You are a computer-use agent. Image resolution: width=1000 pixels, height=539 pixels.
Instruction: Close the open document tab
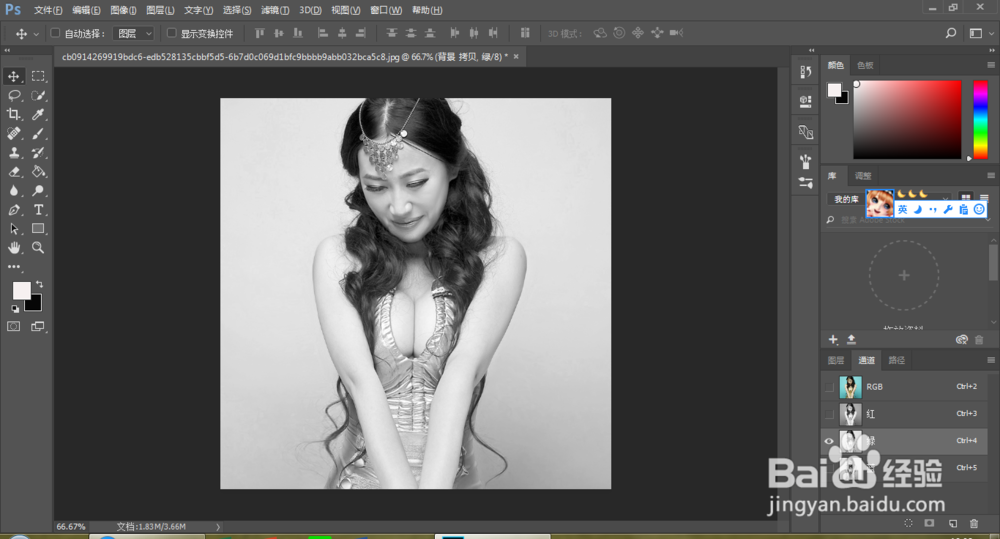click(x=516, y=57)
